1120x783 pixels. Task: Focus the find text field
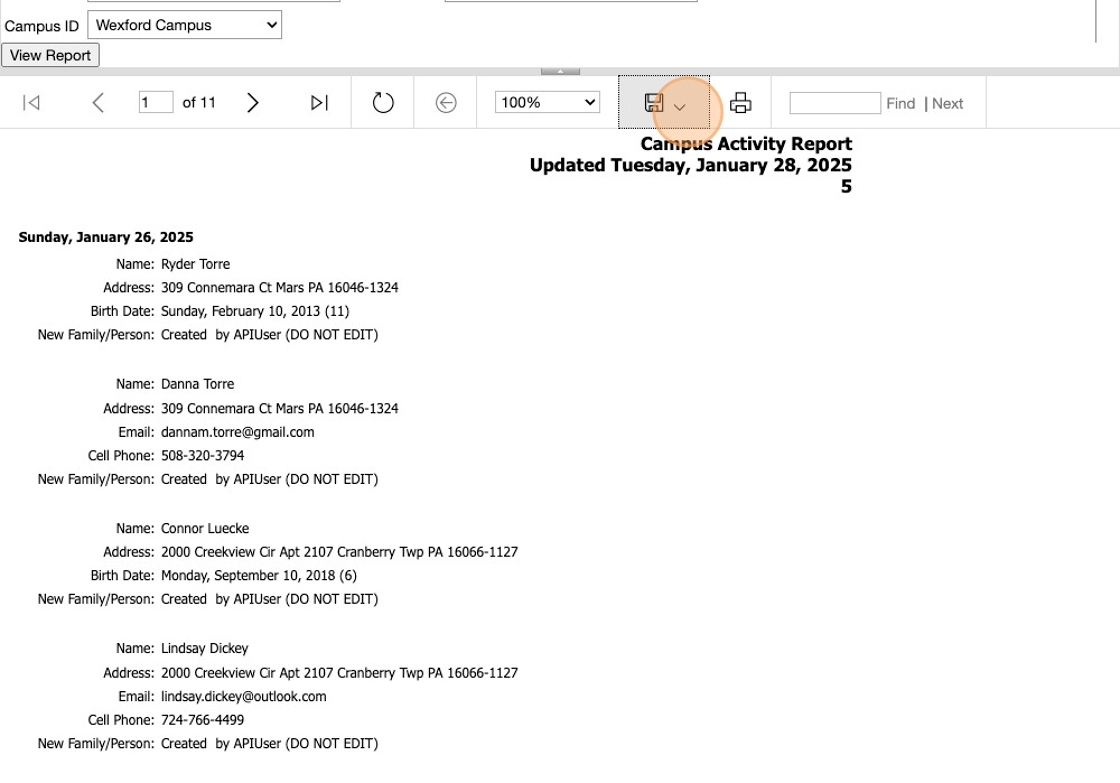click(835, 103)
